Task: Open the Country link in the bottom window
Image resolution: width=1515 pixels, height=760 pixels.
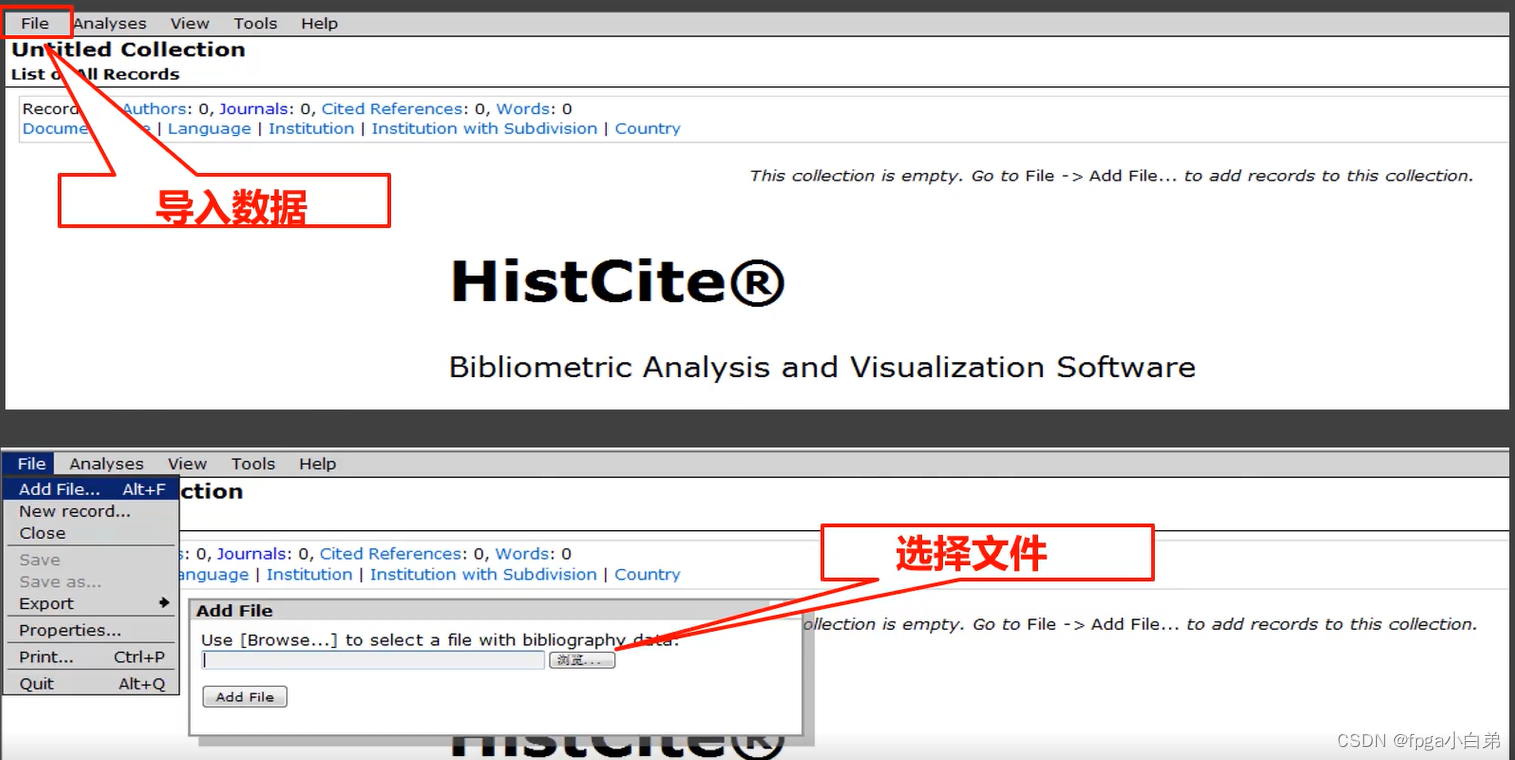Action: click(647, 575)
